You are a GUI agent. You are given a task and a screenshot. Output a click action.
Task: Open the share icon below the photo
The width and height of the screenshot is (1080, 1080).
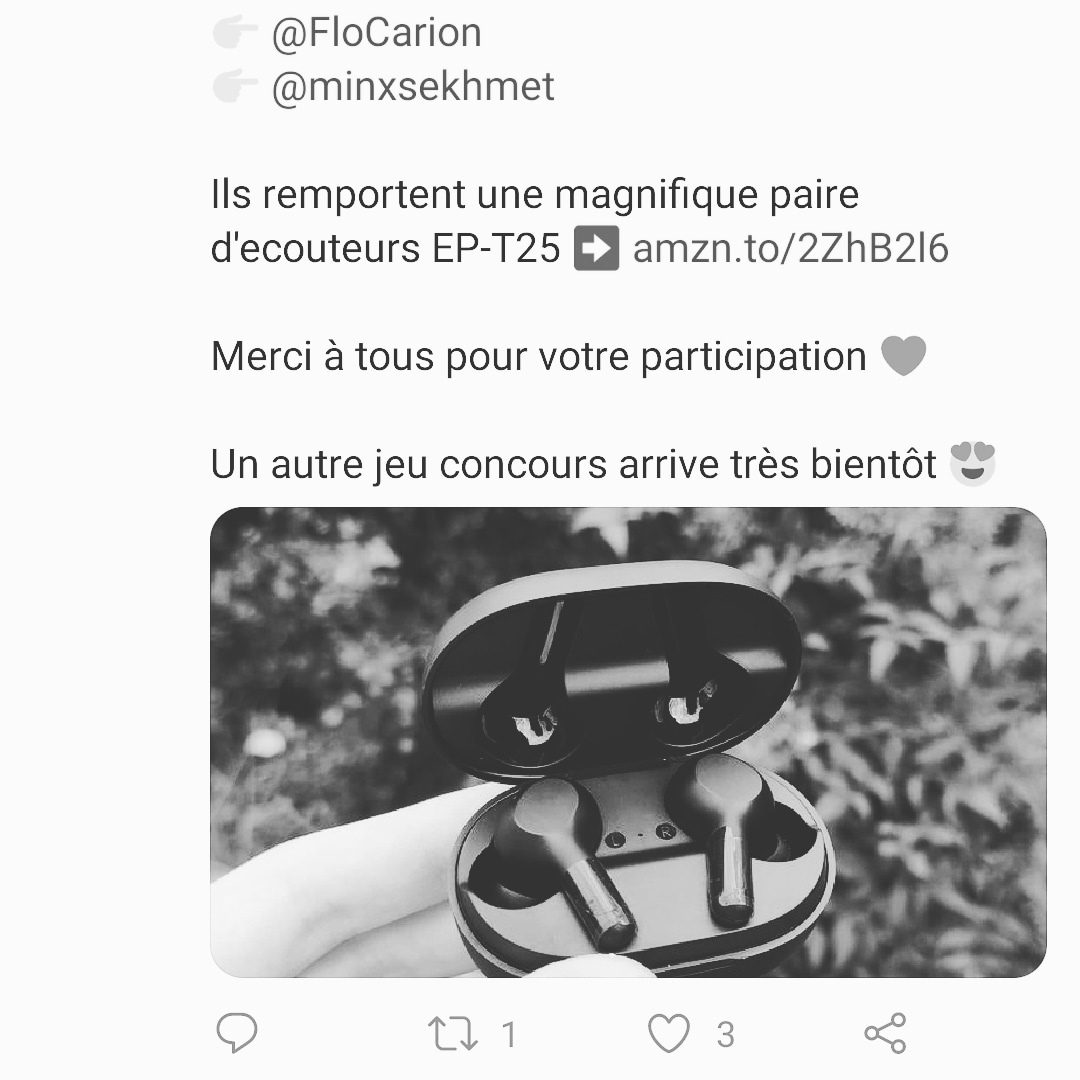(x=885, y=1033)
